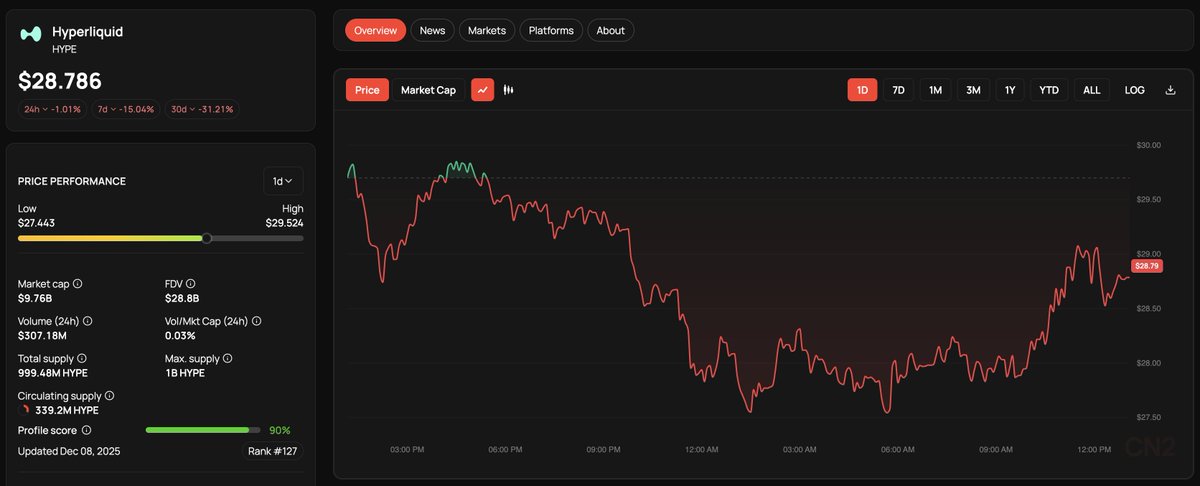Open Market cap info icon
The height and width of the screenshot is (486, 1200).
[x=78, y=284]
